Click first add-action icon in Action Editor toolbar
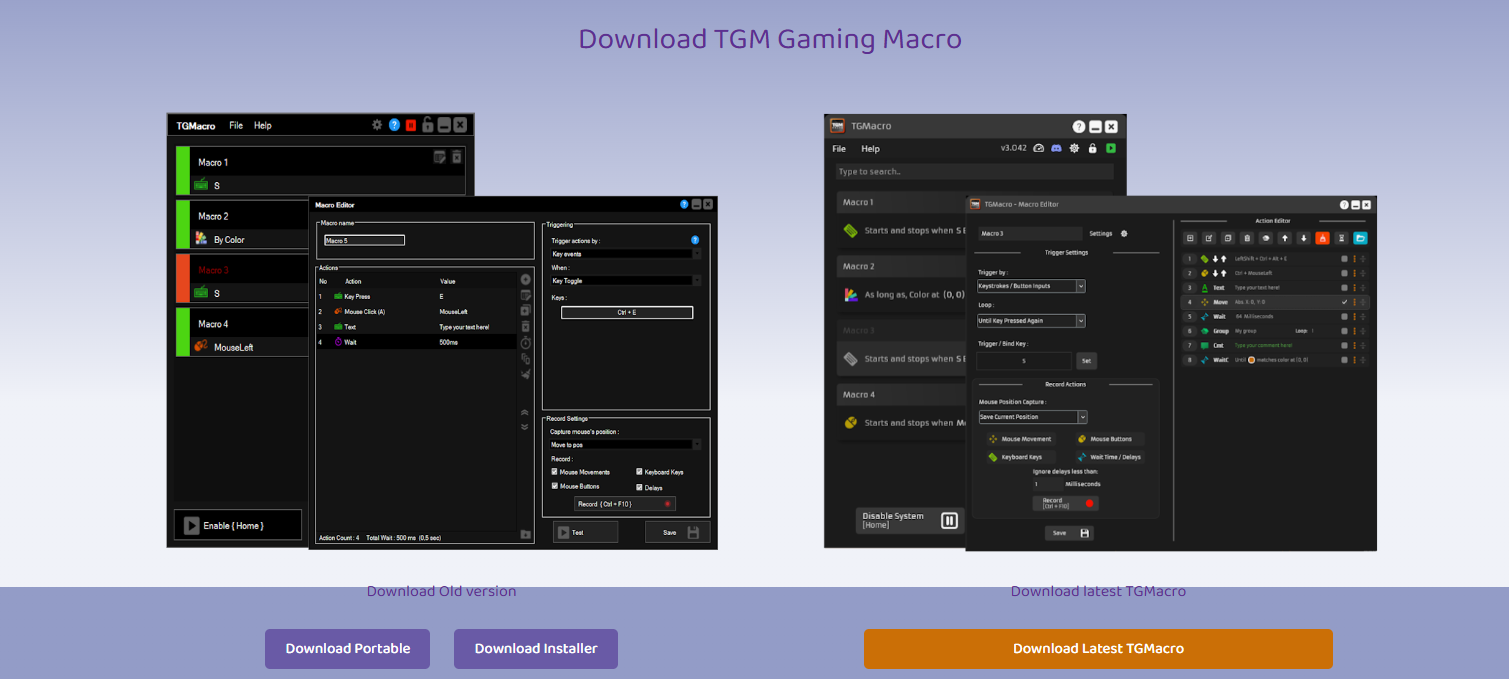The image size is (1509, 679). [1190, 238]
